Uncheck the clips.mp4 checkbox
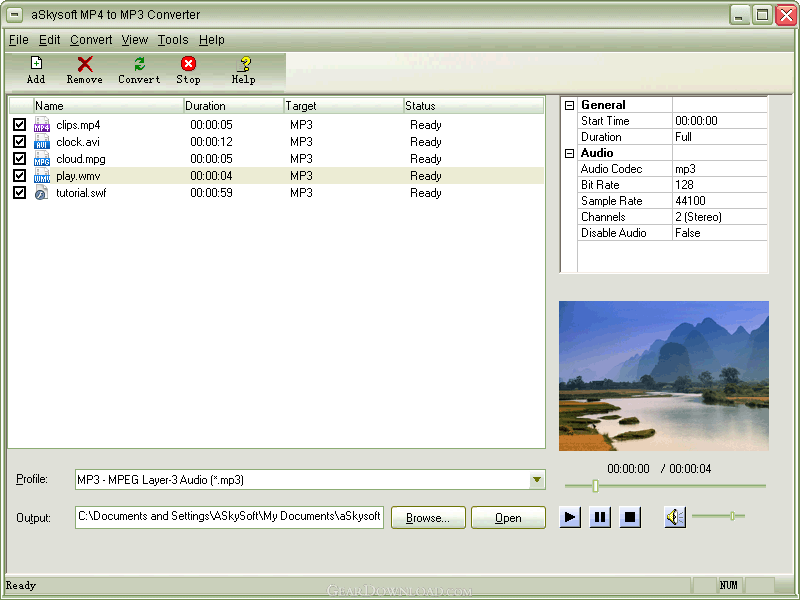Viewport: 800px width, 600px height. (19, 124)
